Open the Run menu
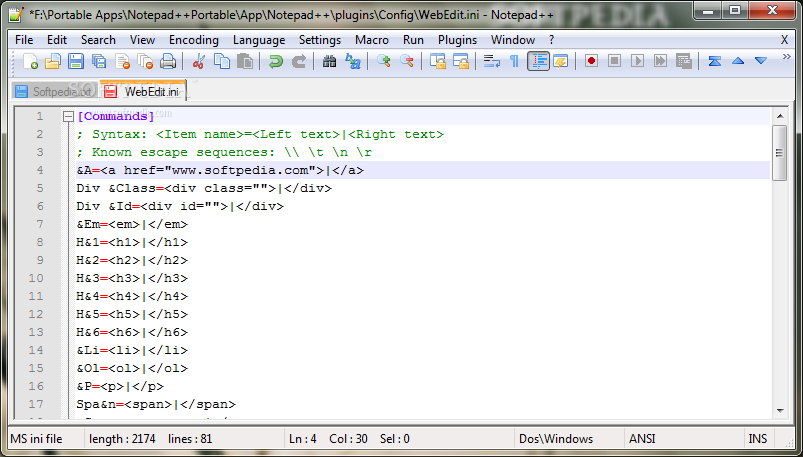 click(413, 40)
